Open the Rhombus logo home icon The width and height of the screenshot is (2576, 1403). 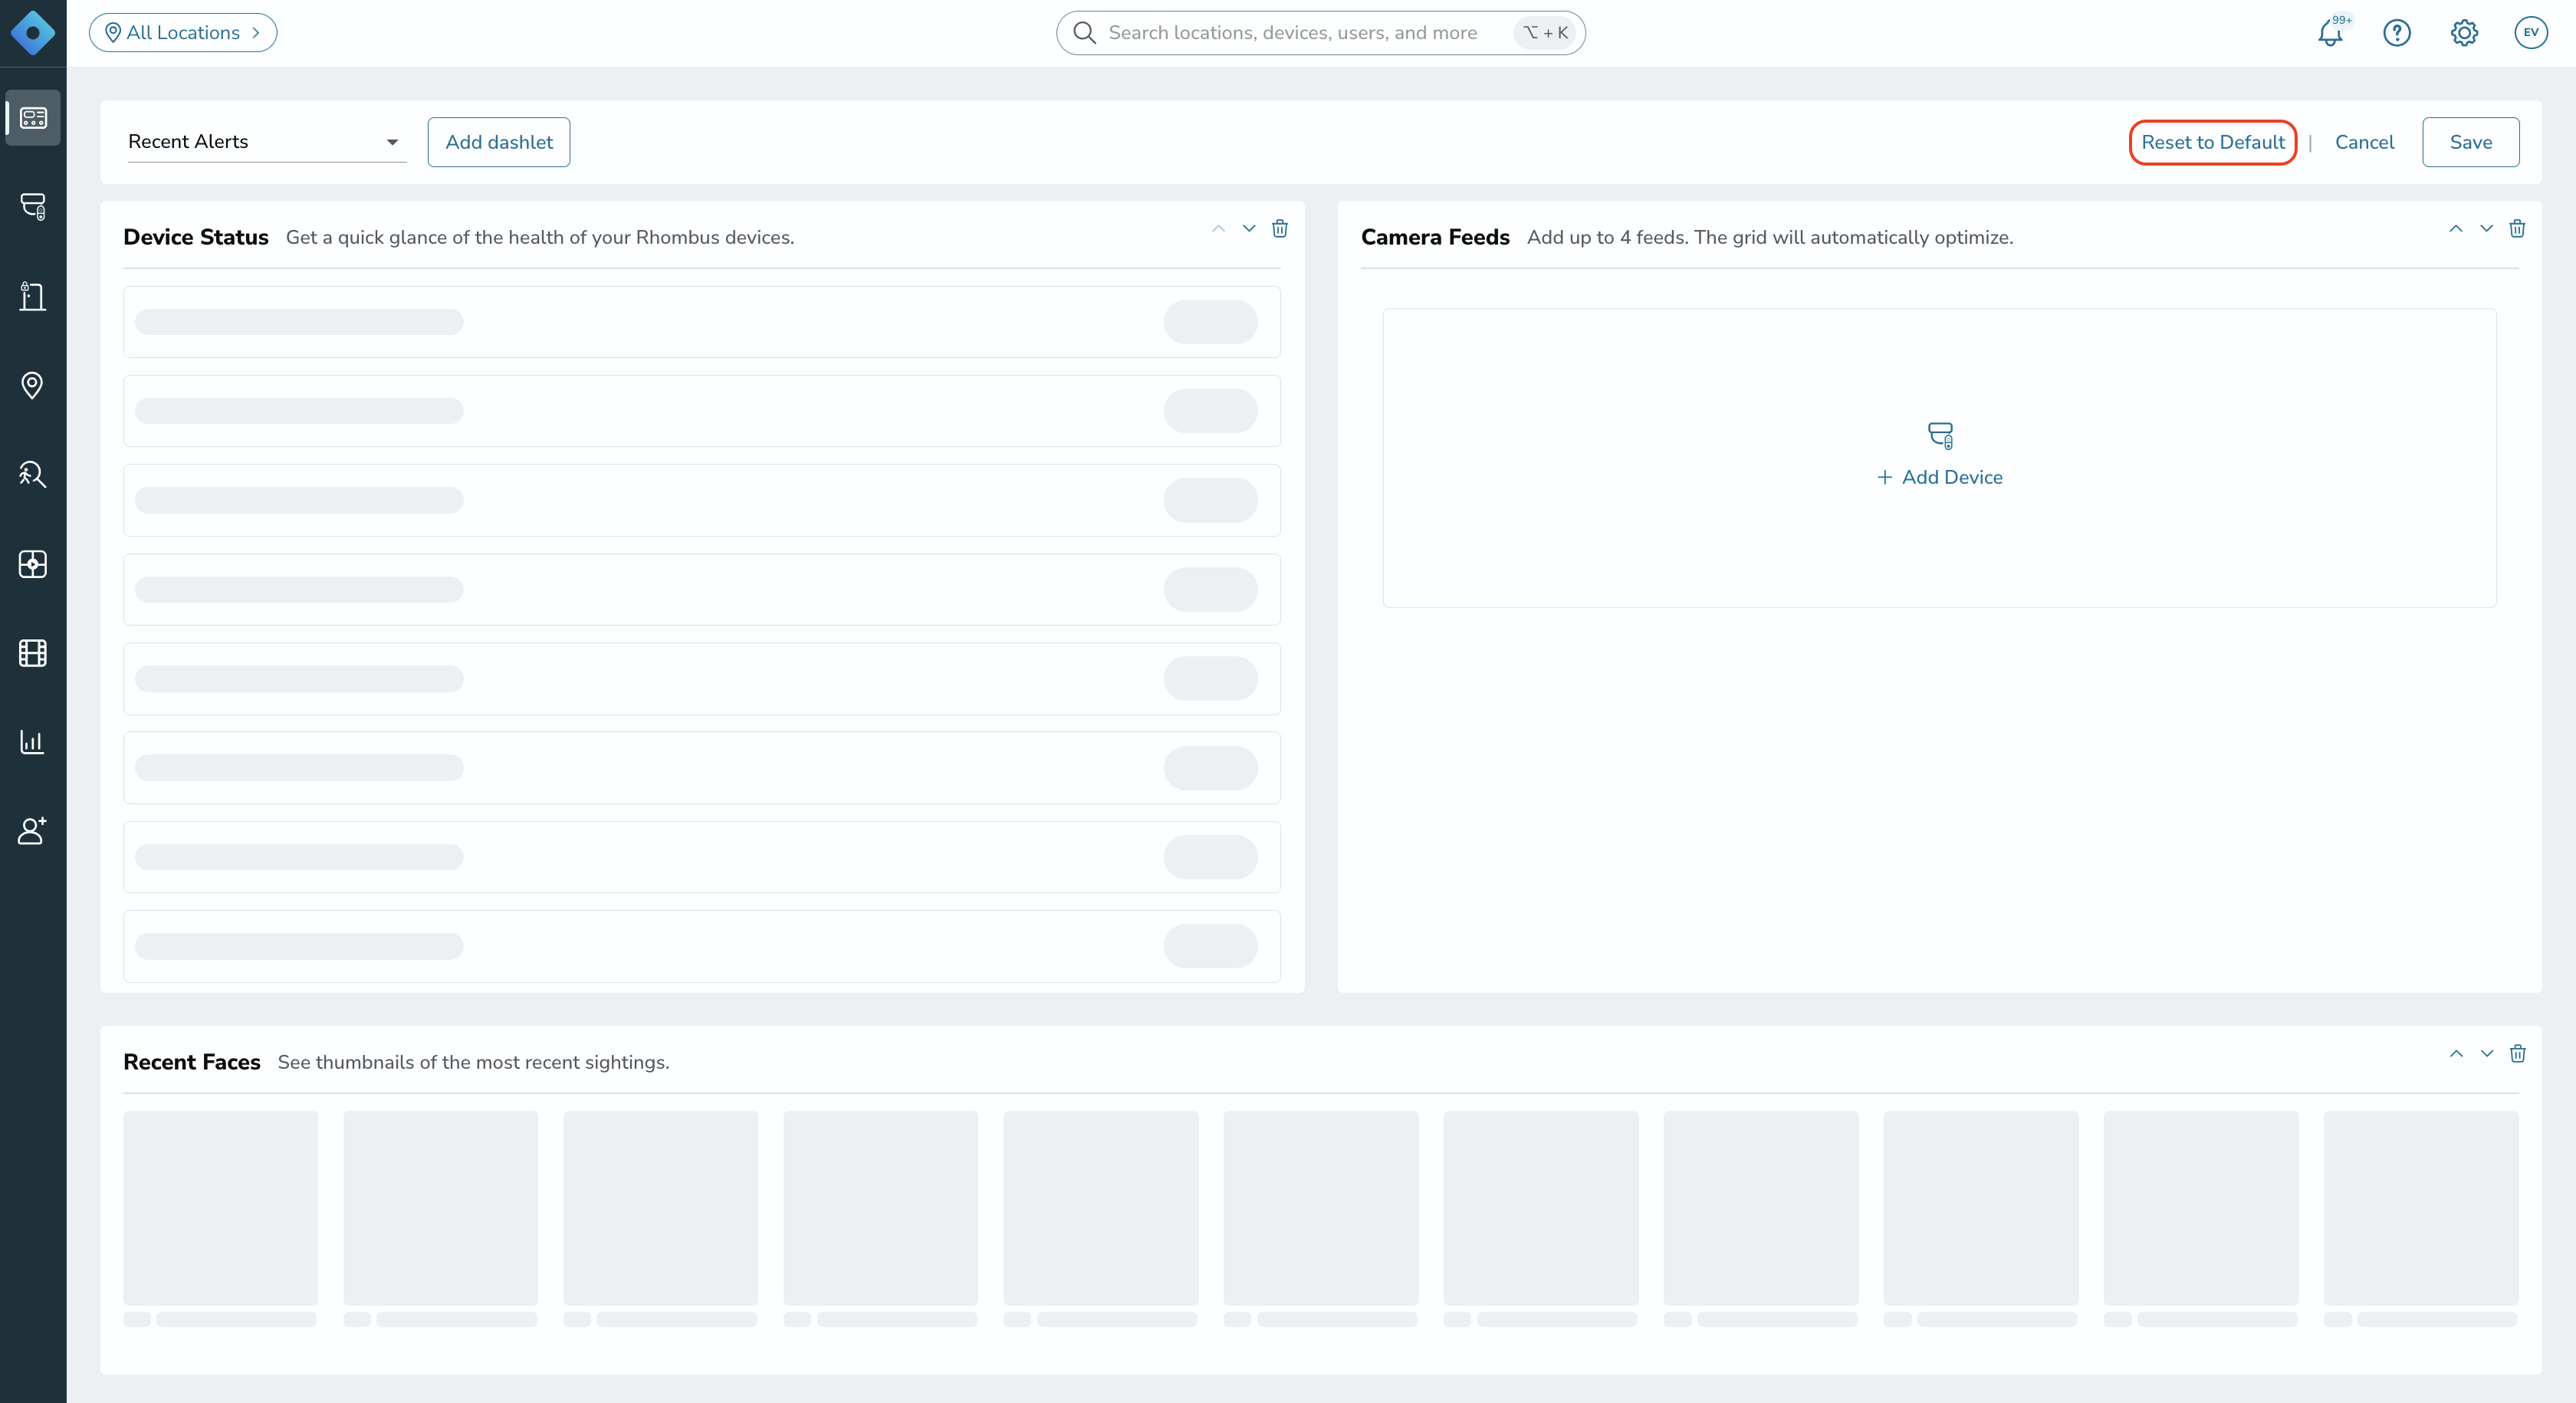(x=33, y=33)
